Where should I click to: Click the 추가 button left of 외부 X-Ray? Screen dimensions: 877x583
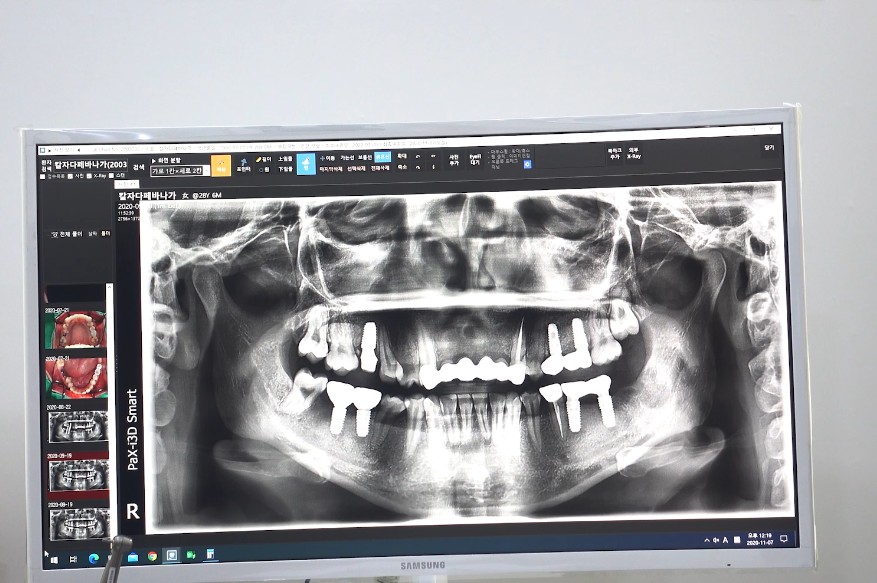coord(614,154)
